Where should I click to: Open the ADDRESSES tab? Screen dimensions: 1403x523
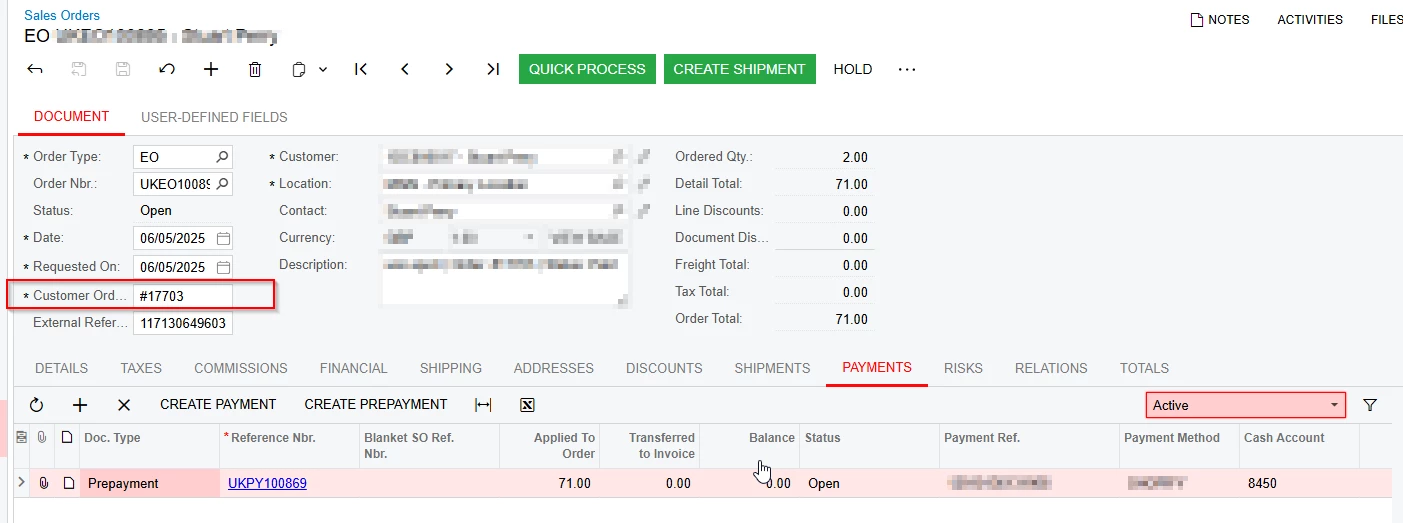pyautogui.click(x=554, y=368)
